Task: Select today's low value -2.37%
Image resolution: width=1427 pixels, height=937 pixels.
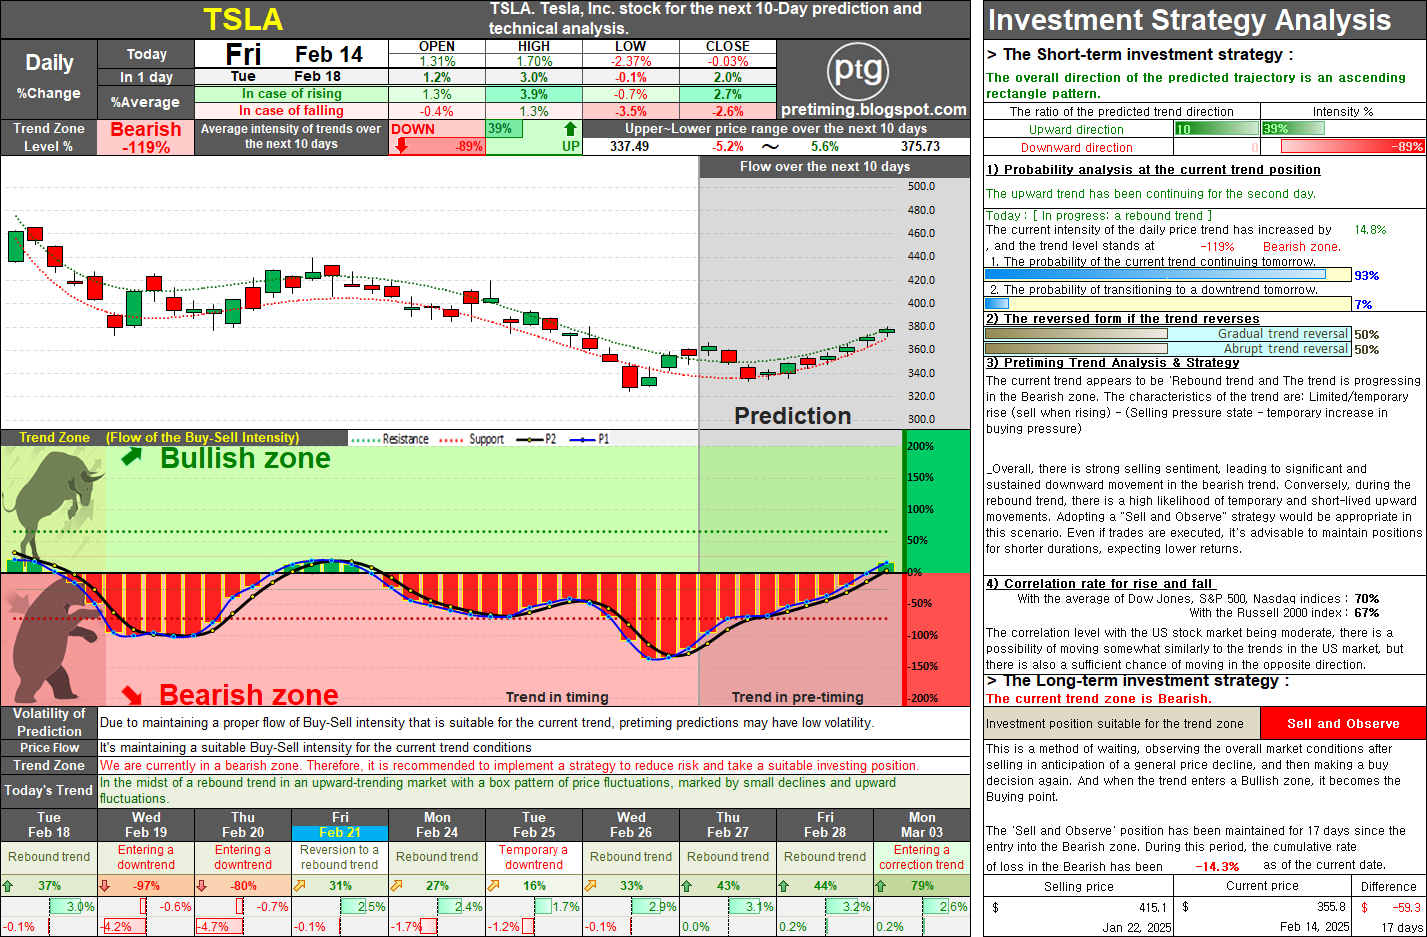Action: 631,62
